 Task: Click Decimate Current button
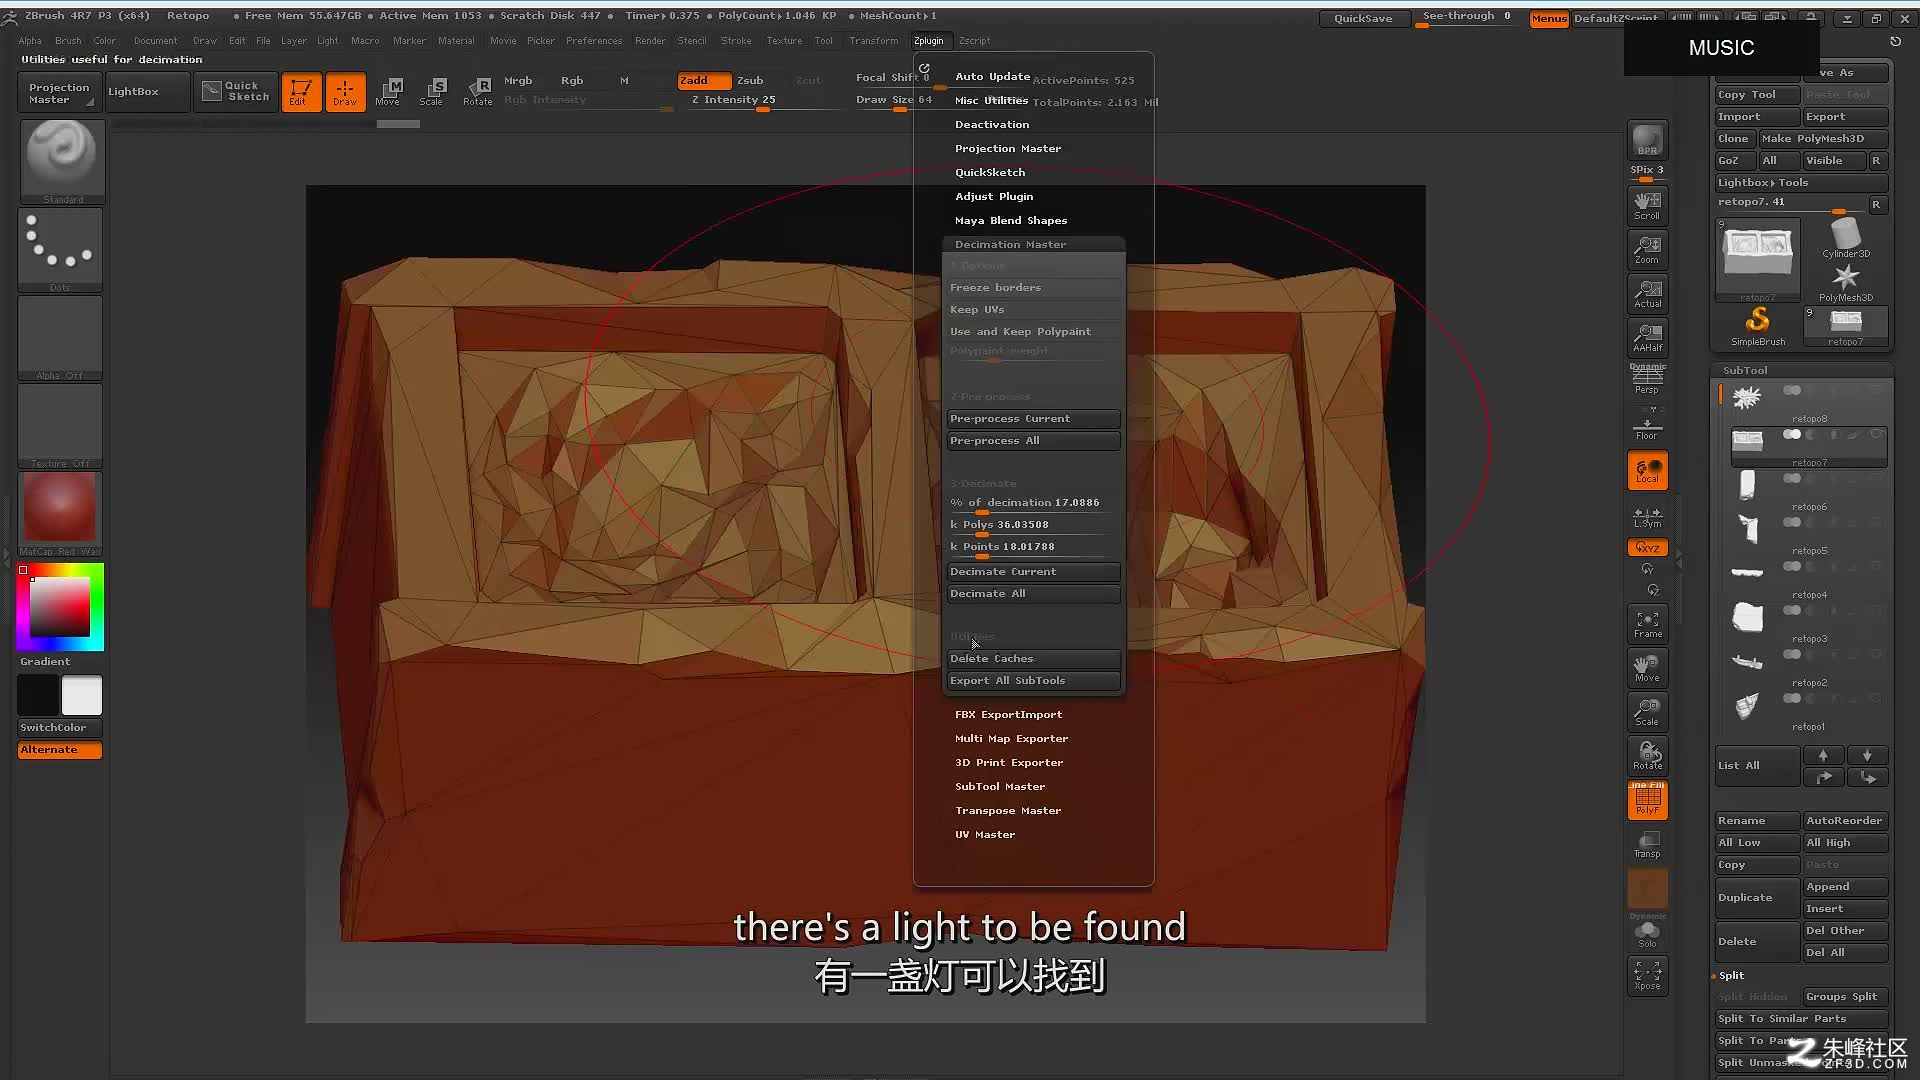point(1034,572)
